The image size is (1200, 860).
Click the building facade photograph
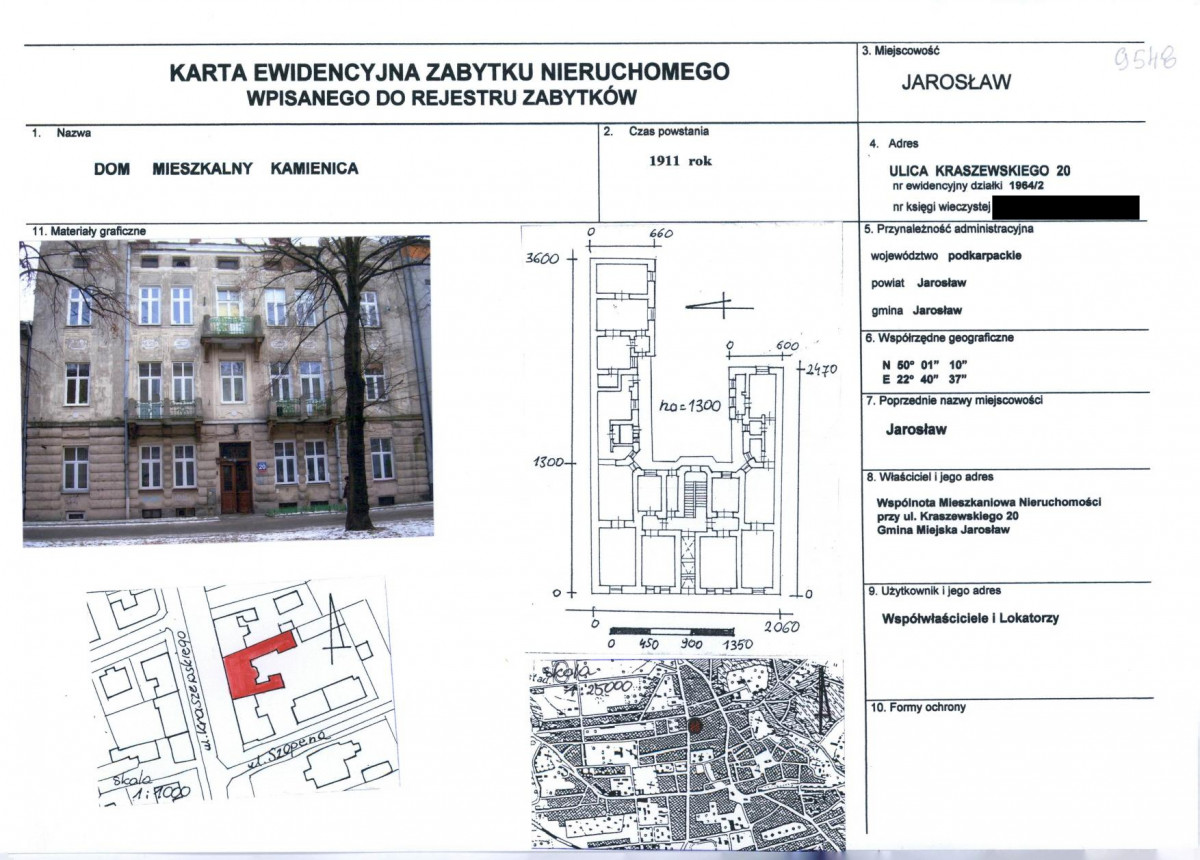pyautogui.click(x=227, y=390)
